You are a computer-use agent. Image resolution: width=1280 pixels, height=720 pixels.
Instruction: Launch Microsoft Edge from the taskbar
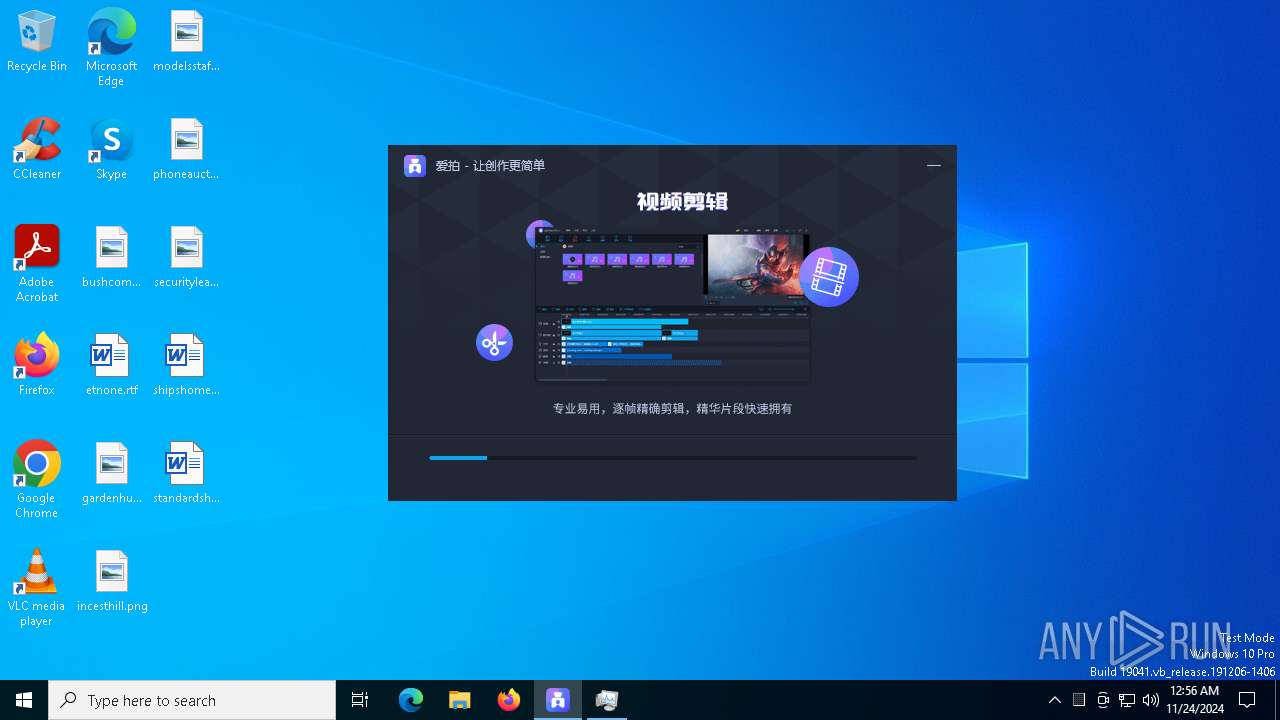pos(411,700)
